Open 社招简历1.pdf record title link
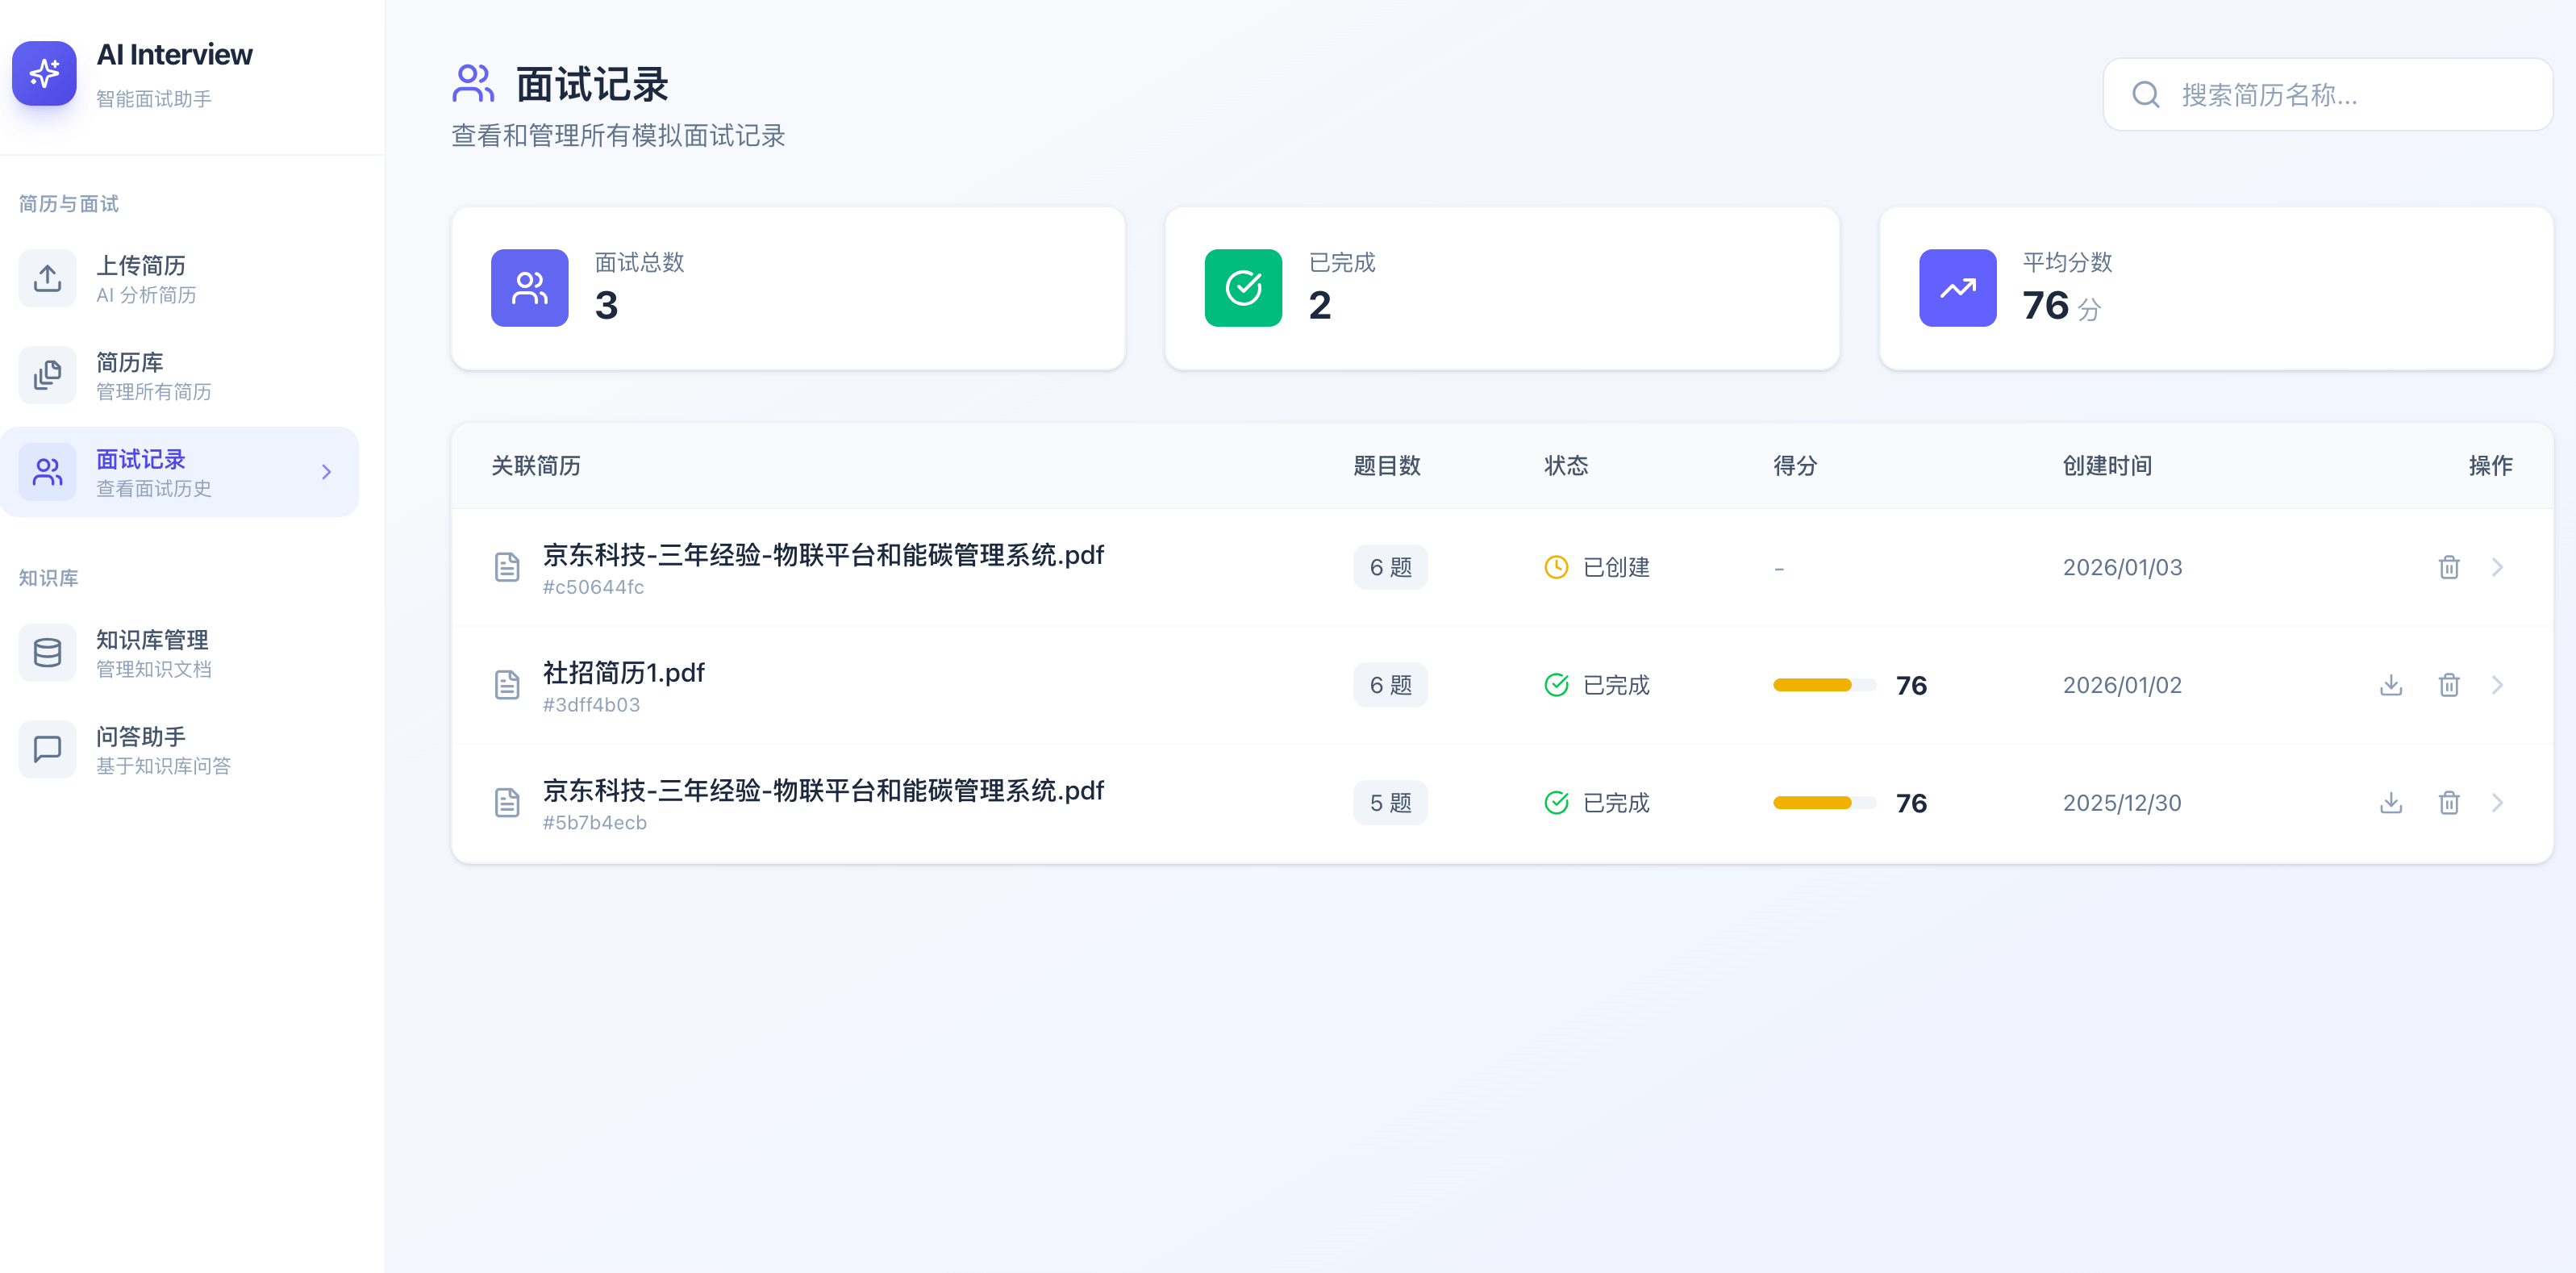2576x1273 pixels. point(622,672)
